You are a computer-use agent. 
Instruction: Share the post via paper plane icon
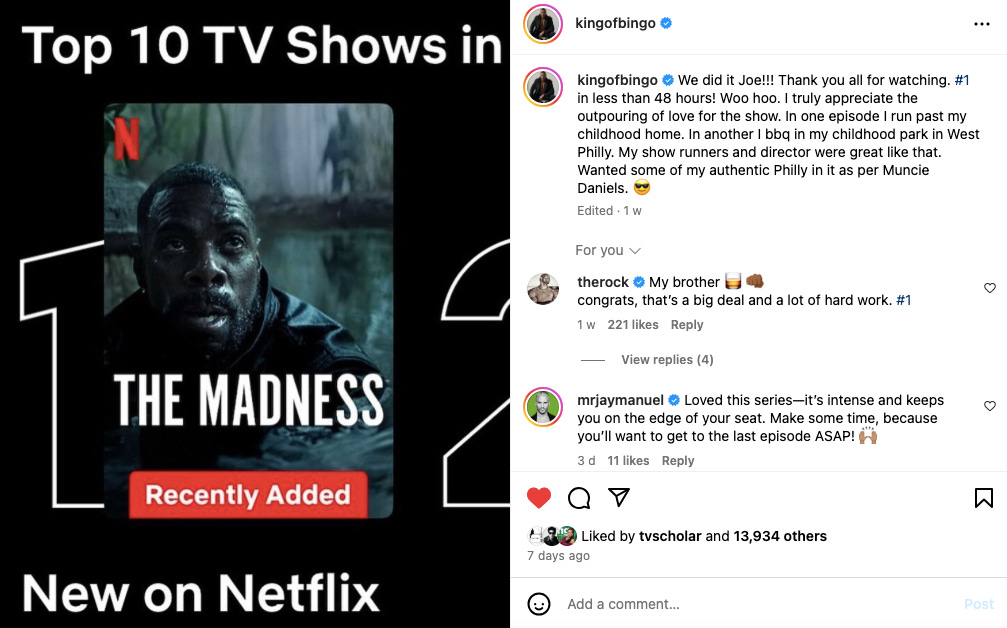[618, 497]
